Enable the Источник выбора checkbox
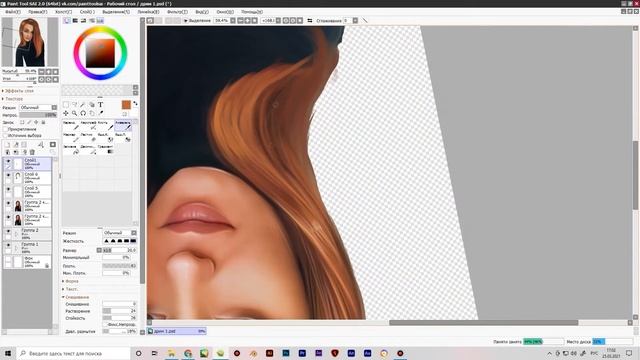Viewport: 640px width, 360px height. point(5,135)
